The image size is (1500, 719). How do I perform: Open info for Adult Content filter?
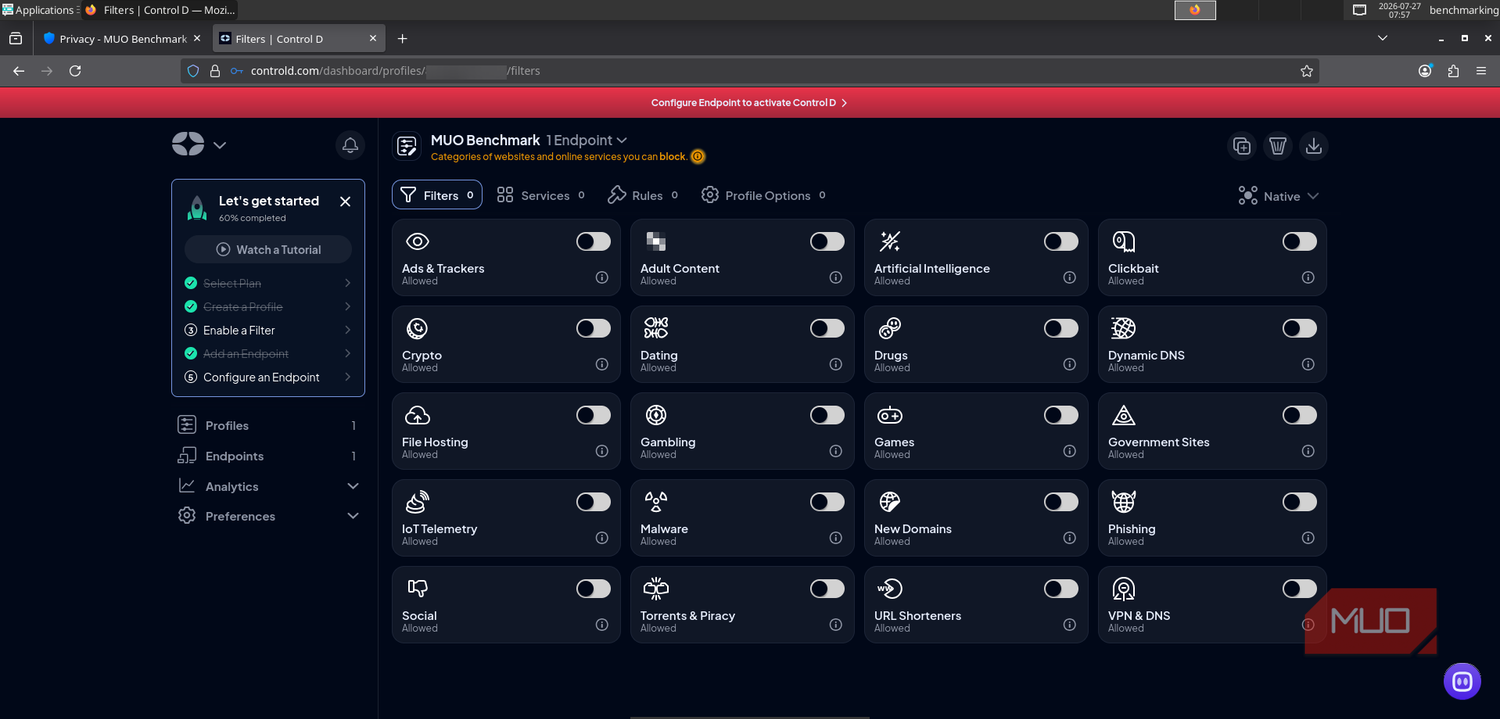point(836,277)
